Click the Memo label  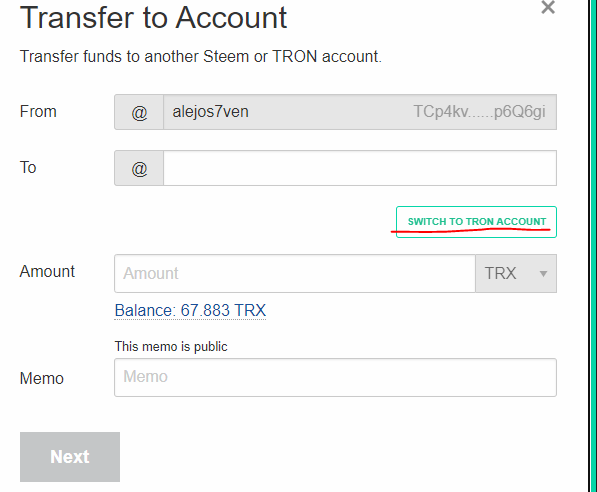coord(42,379)
